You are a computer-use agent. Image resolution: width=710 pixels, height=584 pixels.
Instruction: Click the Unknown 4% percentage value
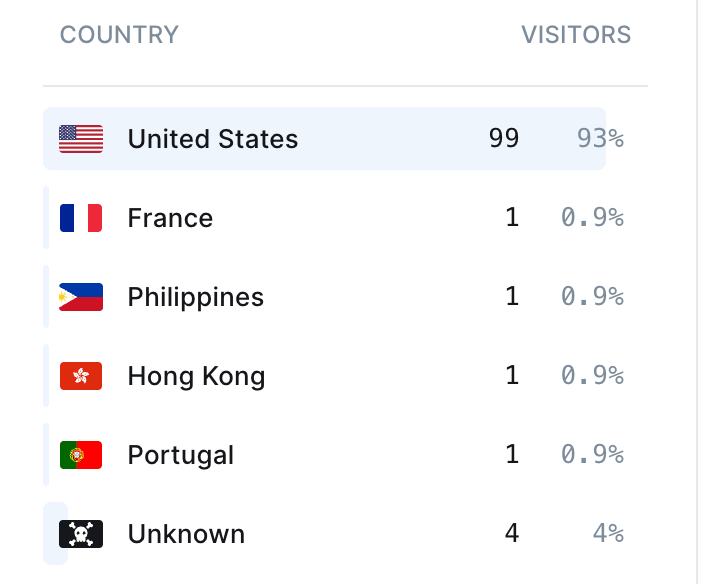pos(608,534)
